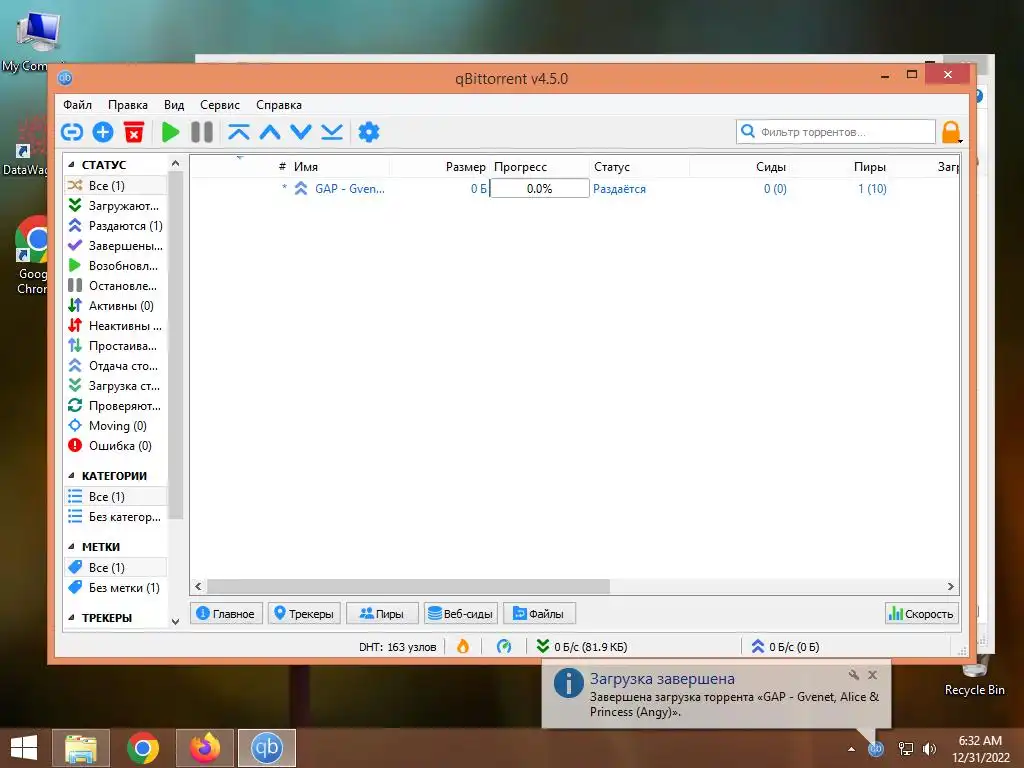
Task: Close the Загрузка завершена notification
Action: click(x=872, y=675)
